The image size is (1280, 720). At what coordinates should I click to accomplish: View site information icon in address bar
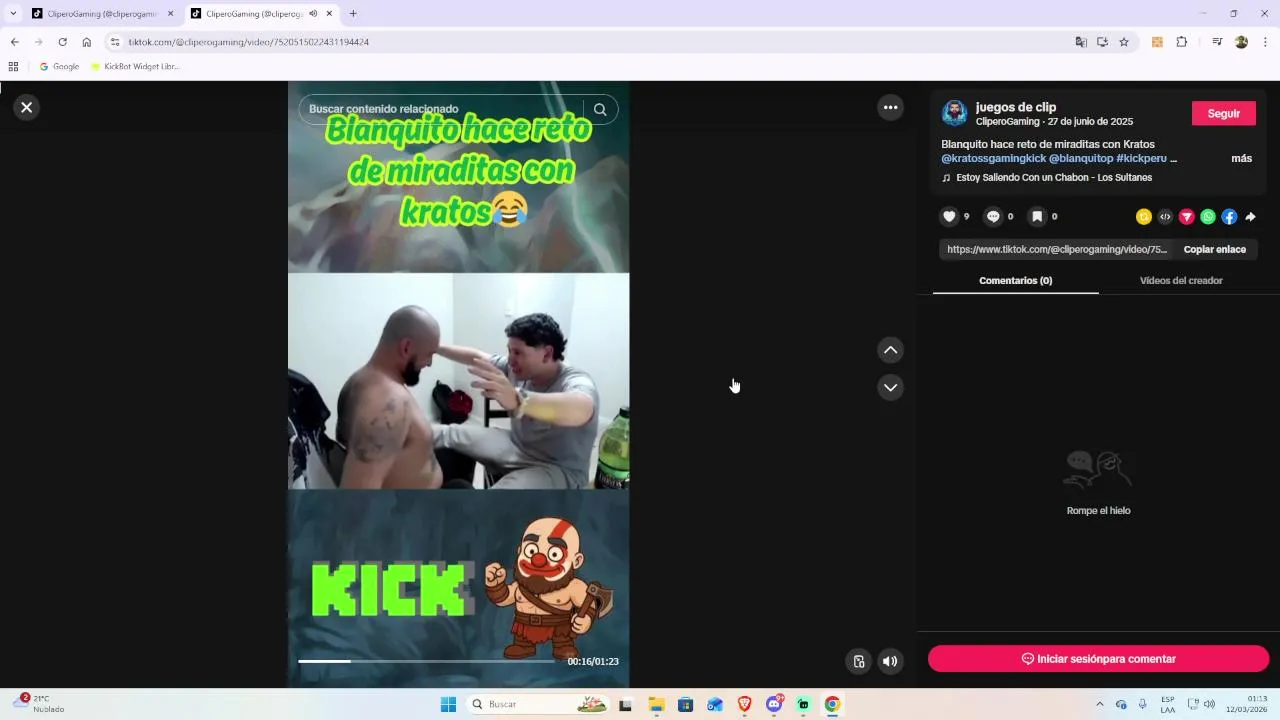tap(115, 42)
